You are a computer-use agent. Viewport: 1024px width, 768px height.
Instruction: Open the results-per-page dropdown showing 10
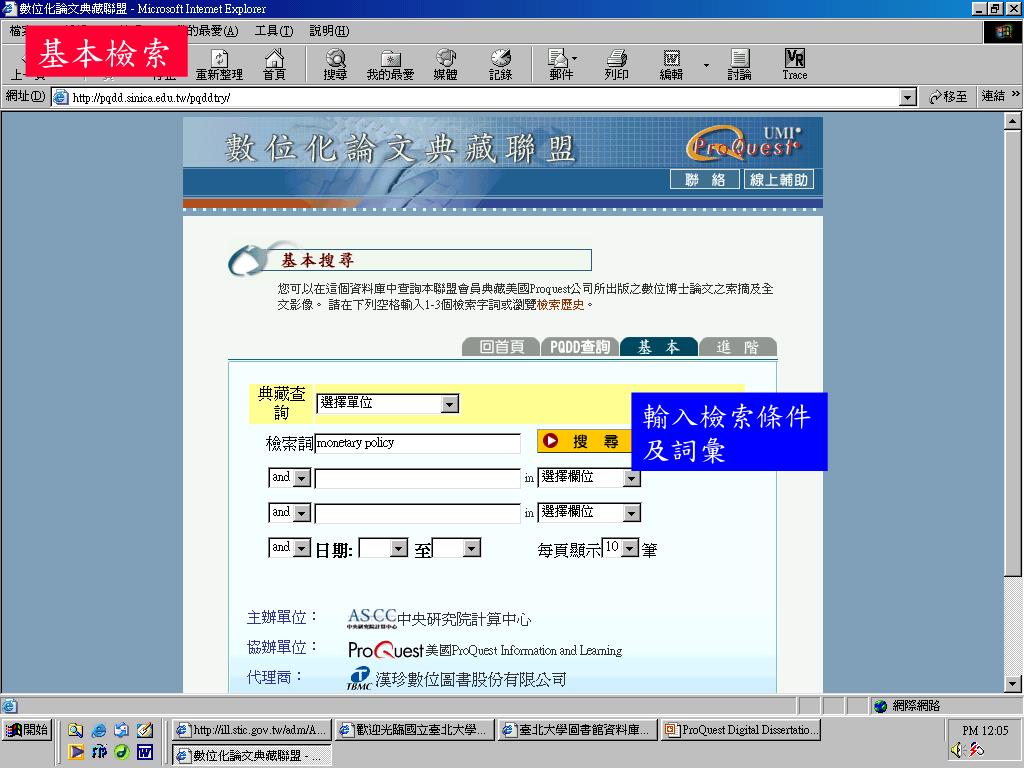(x=620, y=547)
